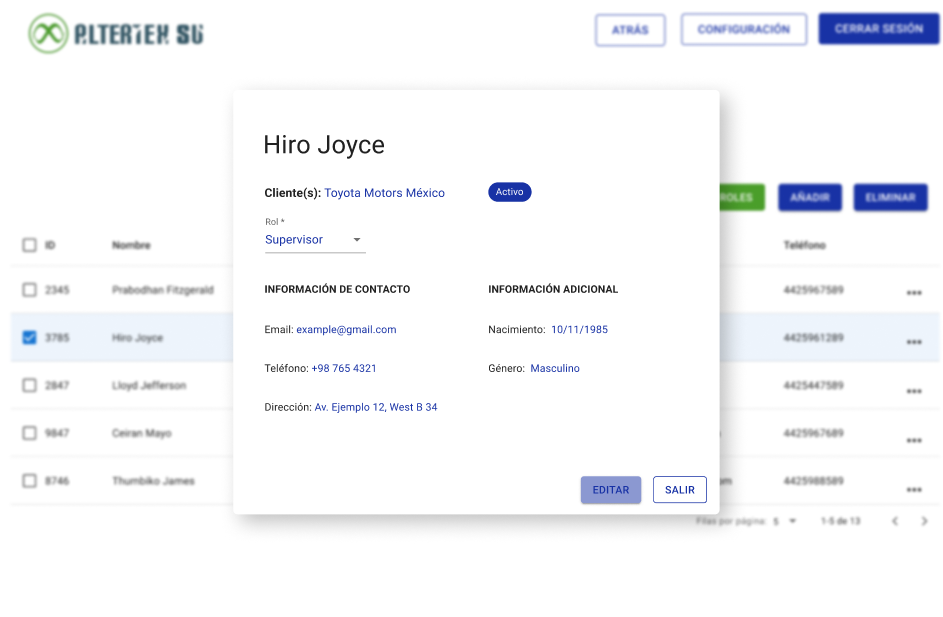Check the box for ID 8746
This screenshot has width=943, height=617.
(x=29, y=480)
